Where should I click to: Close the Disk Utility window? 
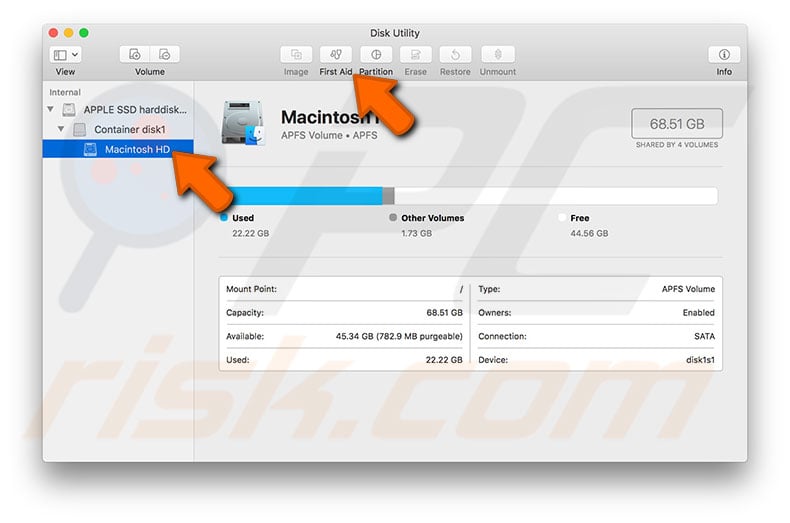click(53, 33)
